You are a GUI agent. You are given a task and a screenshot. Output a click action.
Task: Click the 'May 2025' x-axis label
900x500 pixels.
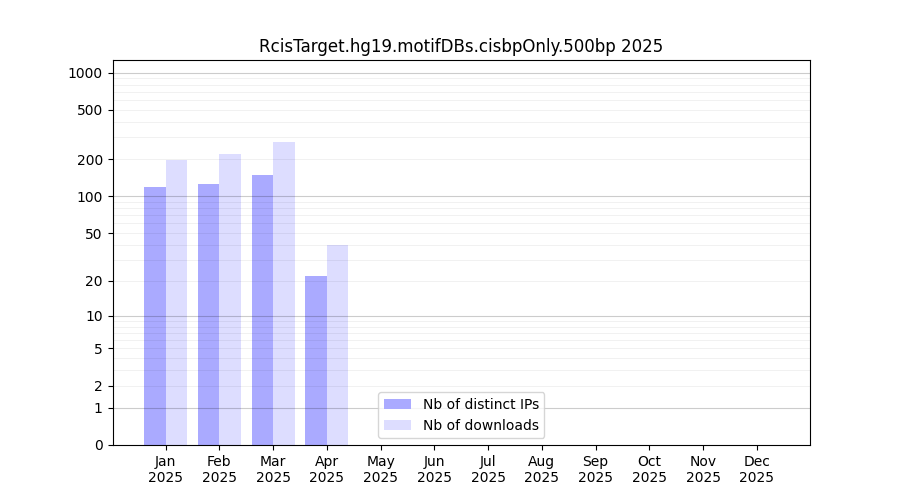pos(381,469)
